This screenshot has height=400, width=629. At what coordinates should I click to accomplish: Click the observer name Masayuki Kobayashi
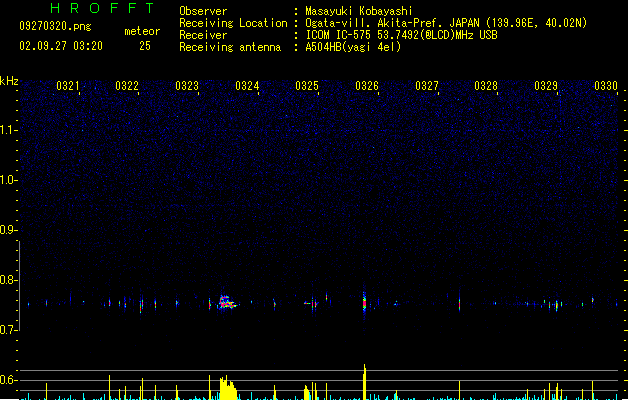point(359,11)
